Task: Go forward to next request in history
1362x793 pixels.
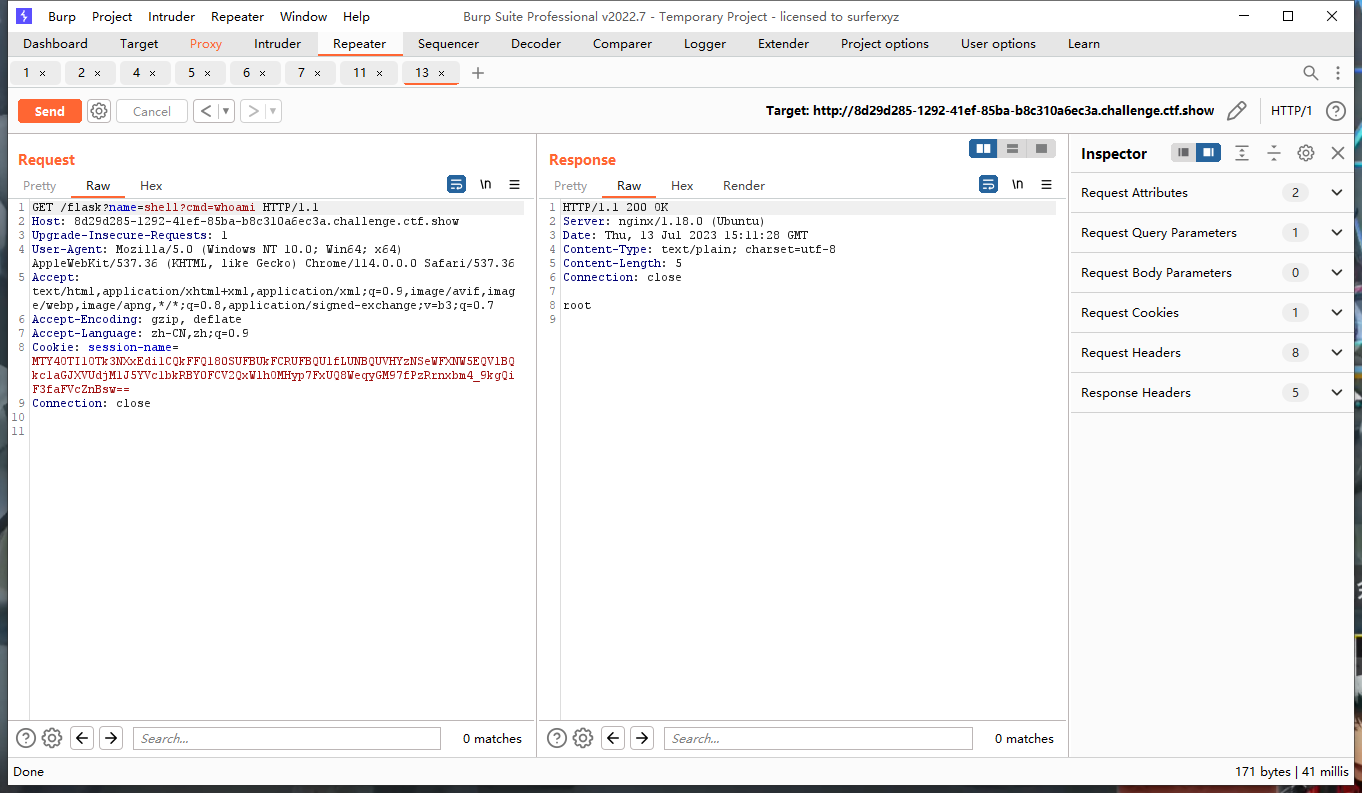Action: (252, 111)
